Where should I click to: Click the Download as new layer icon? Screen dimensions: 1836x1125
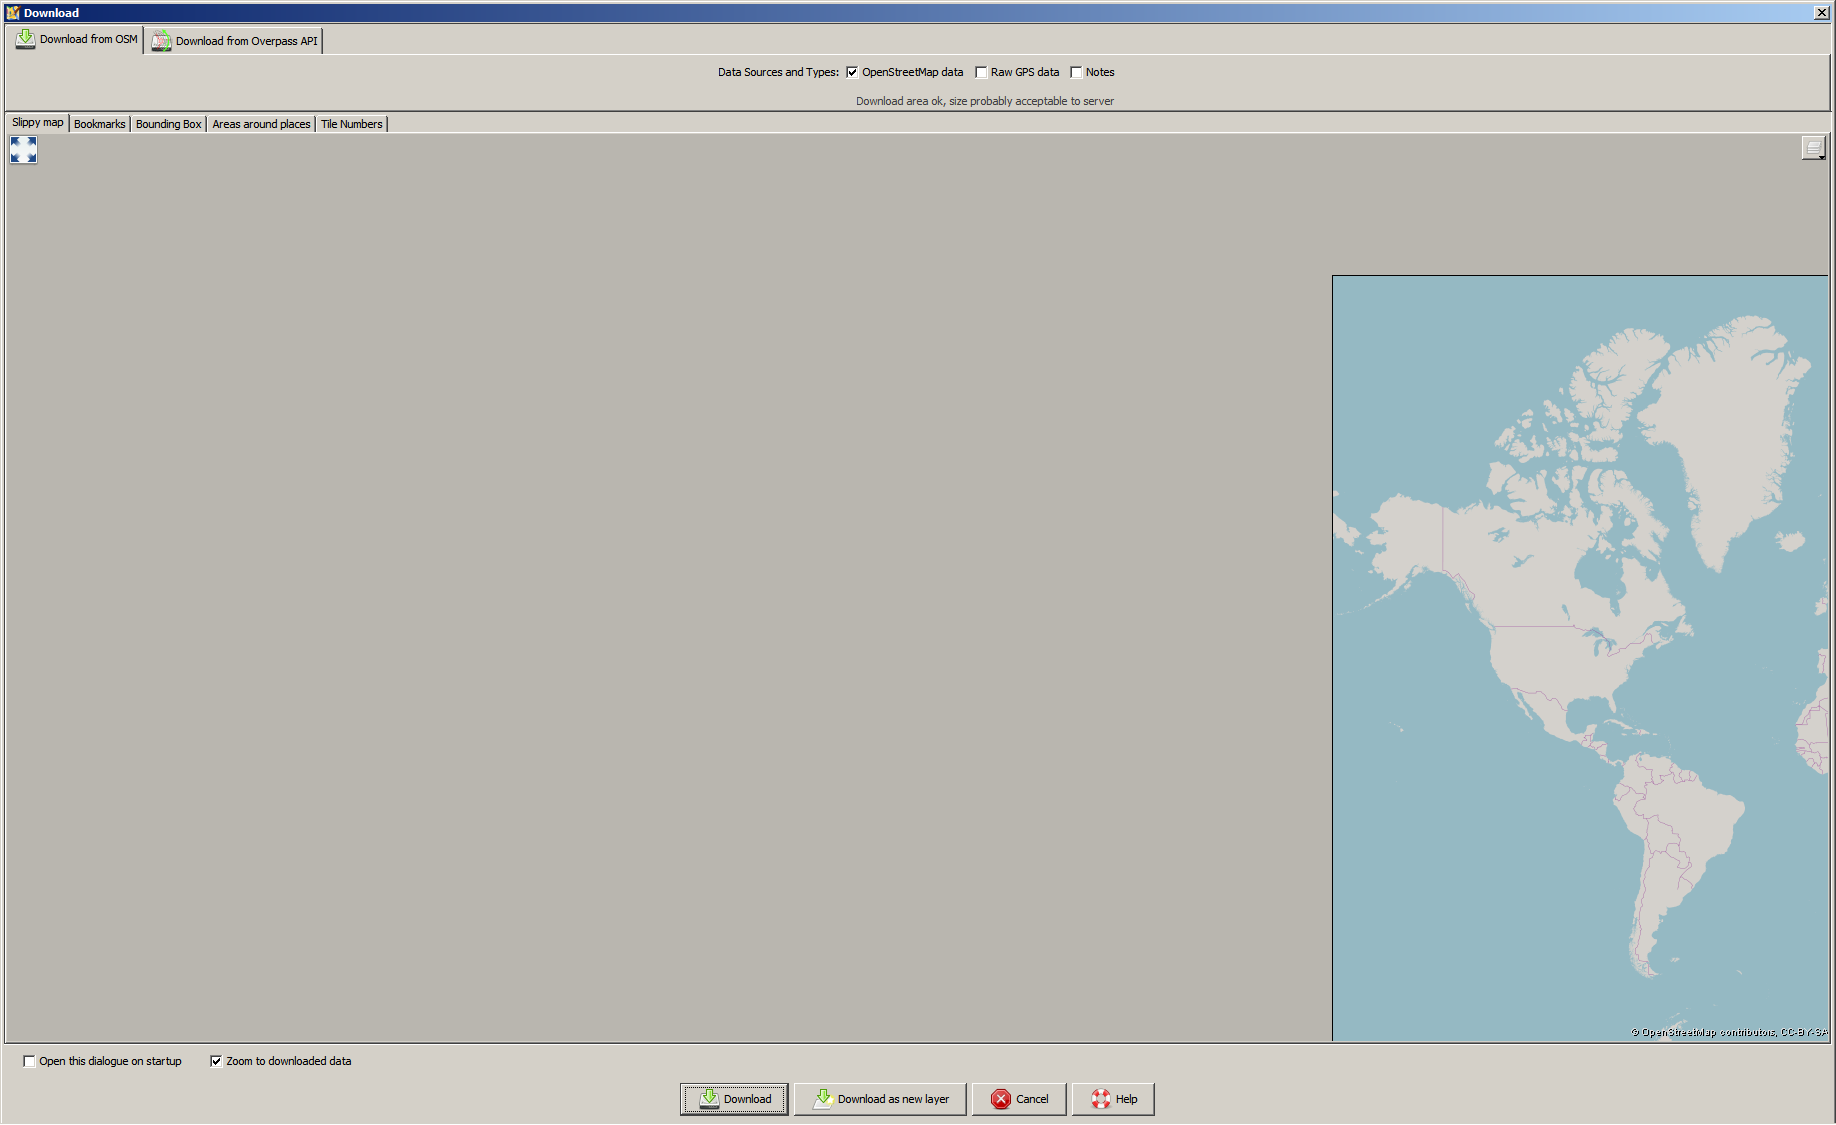(822, 1099)
